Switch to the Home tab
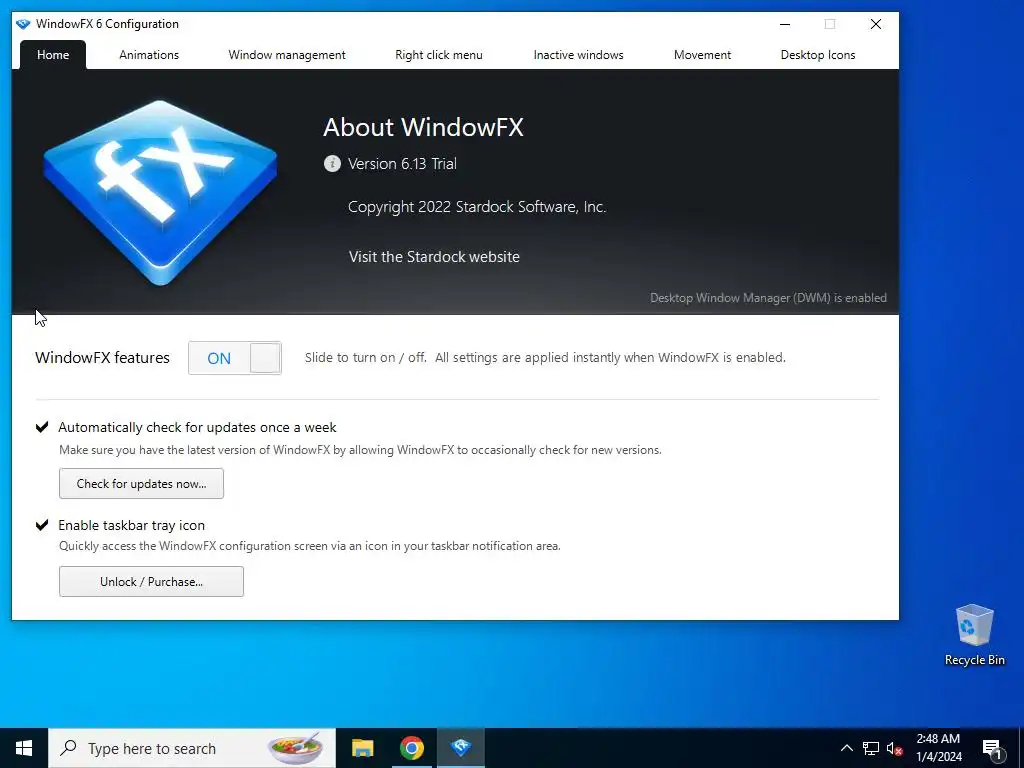Screen dimensions: 1024x768 [53, 55]
